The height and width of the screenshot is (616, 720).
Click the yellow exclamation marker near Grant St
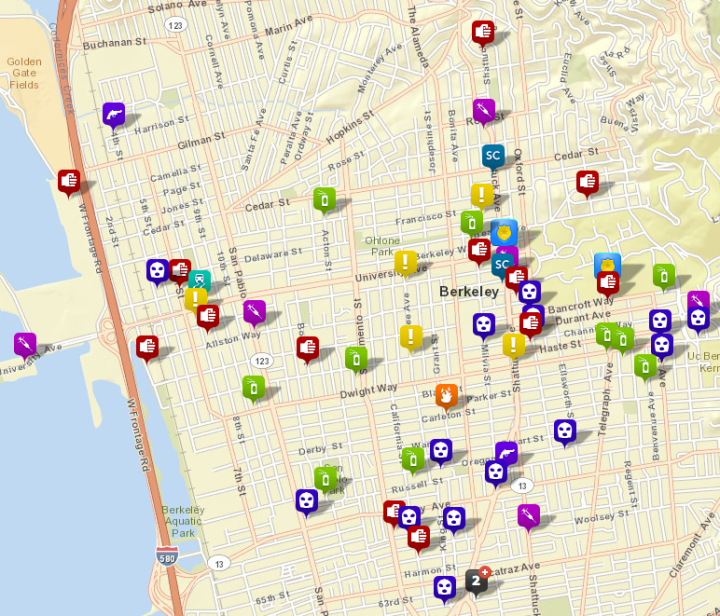click(411, 337)
